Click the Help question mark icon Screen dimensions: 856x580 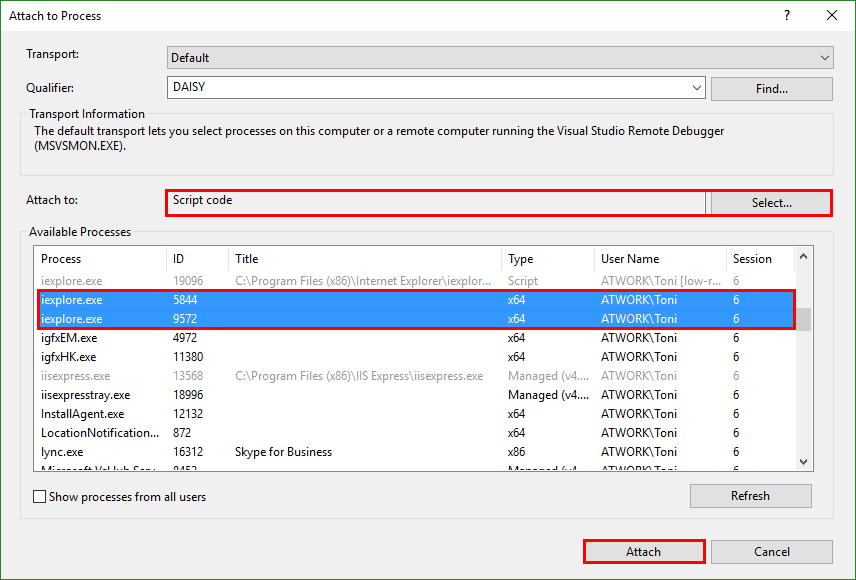787,15
